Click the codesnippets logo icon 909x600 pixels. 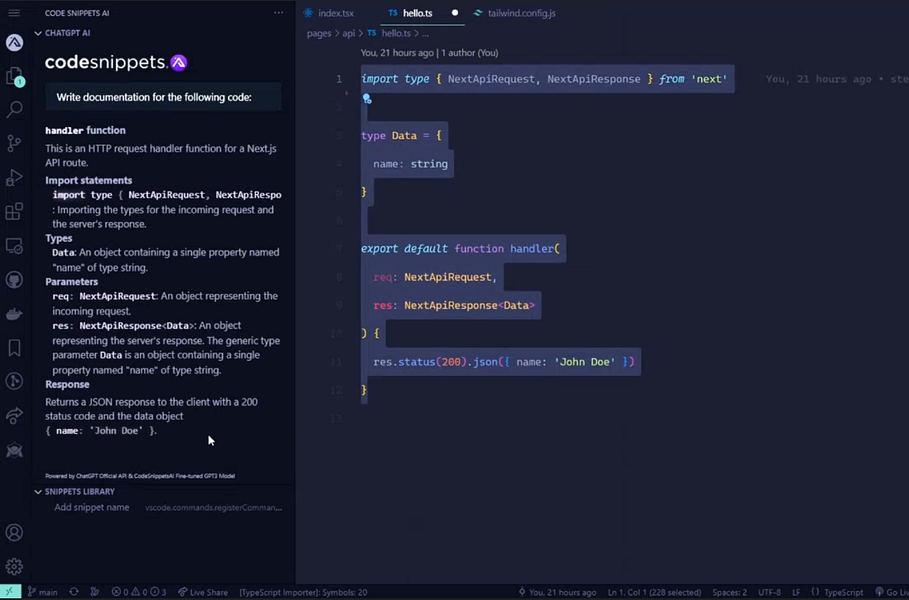click(x=179, y=62)
